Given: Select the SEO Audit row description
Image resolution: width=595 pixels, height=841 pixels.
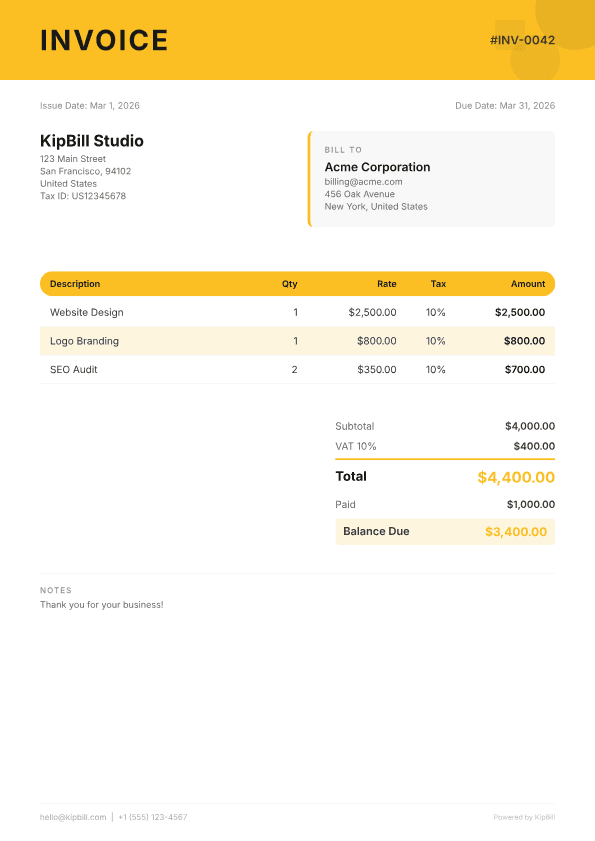Looking at the screenshot, I should pyautogui.click(x=74, y=370).
